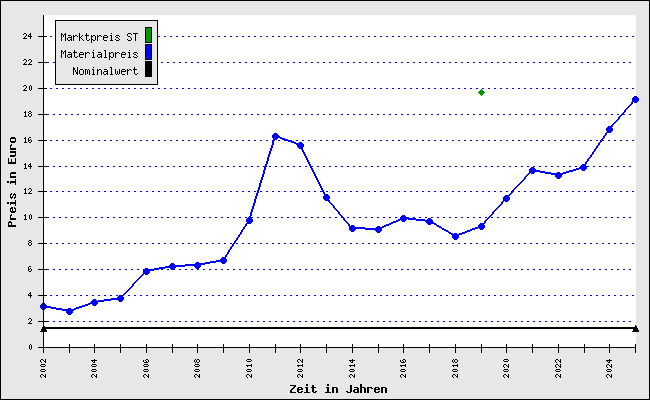Click the 2006 data point near 6 Euro

146,272
